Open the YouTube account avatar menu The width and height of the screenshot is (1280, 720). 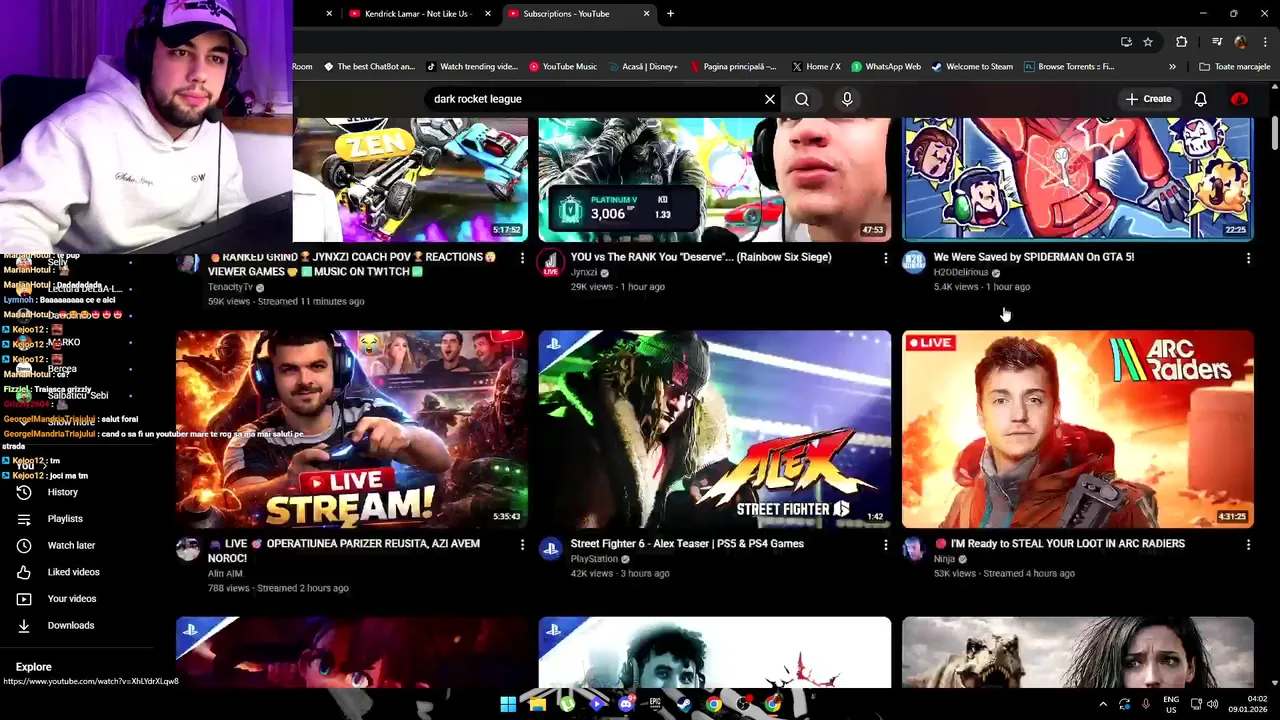click(1239, 99)
